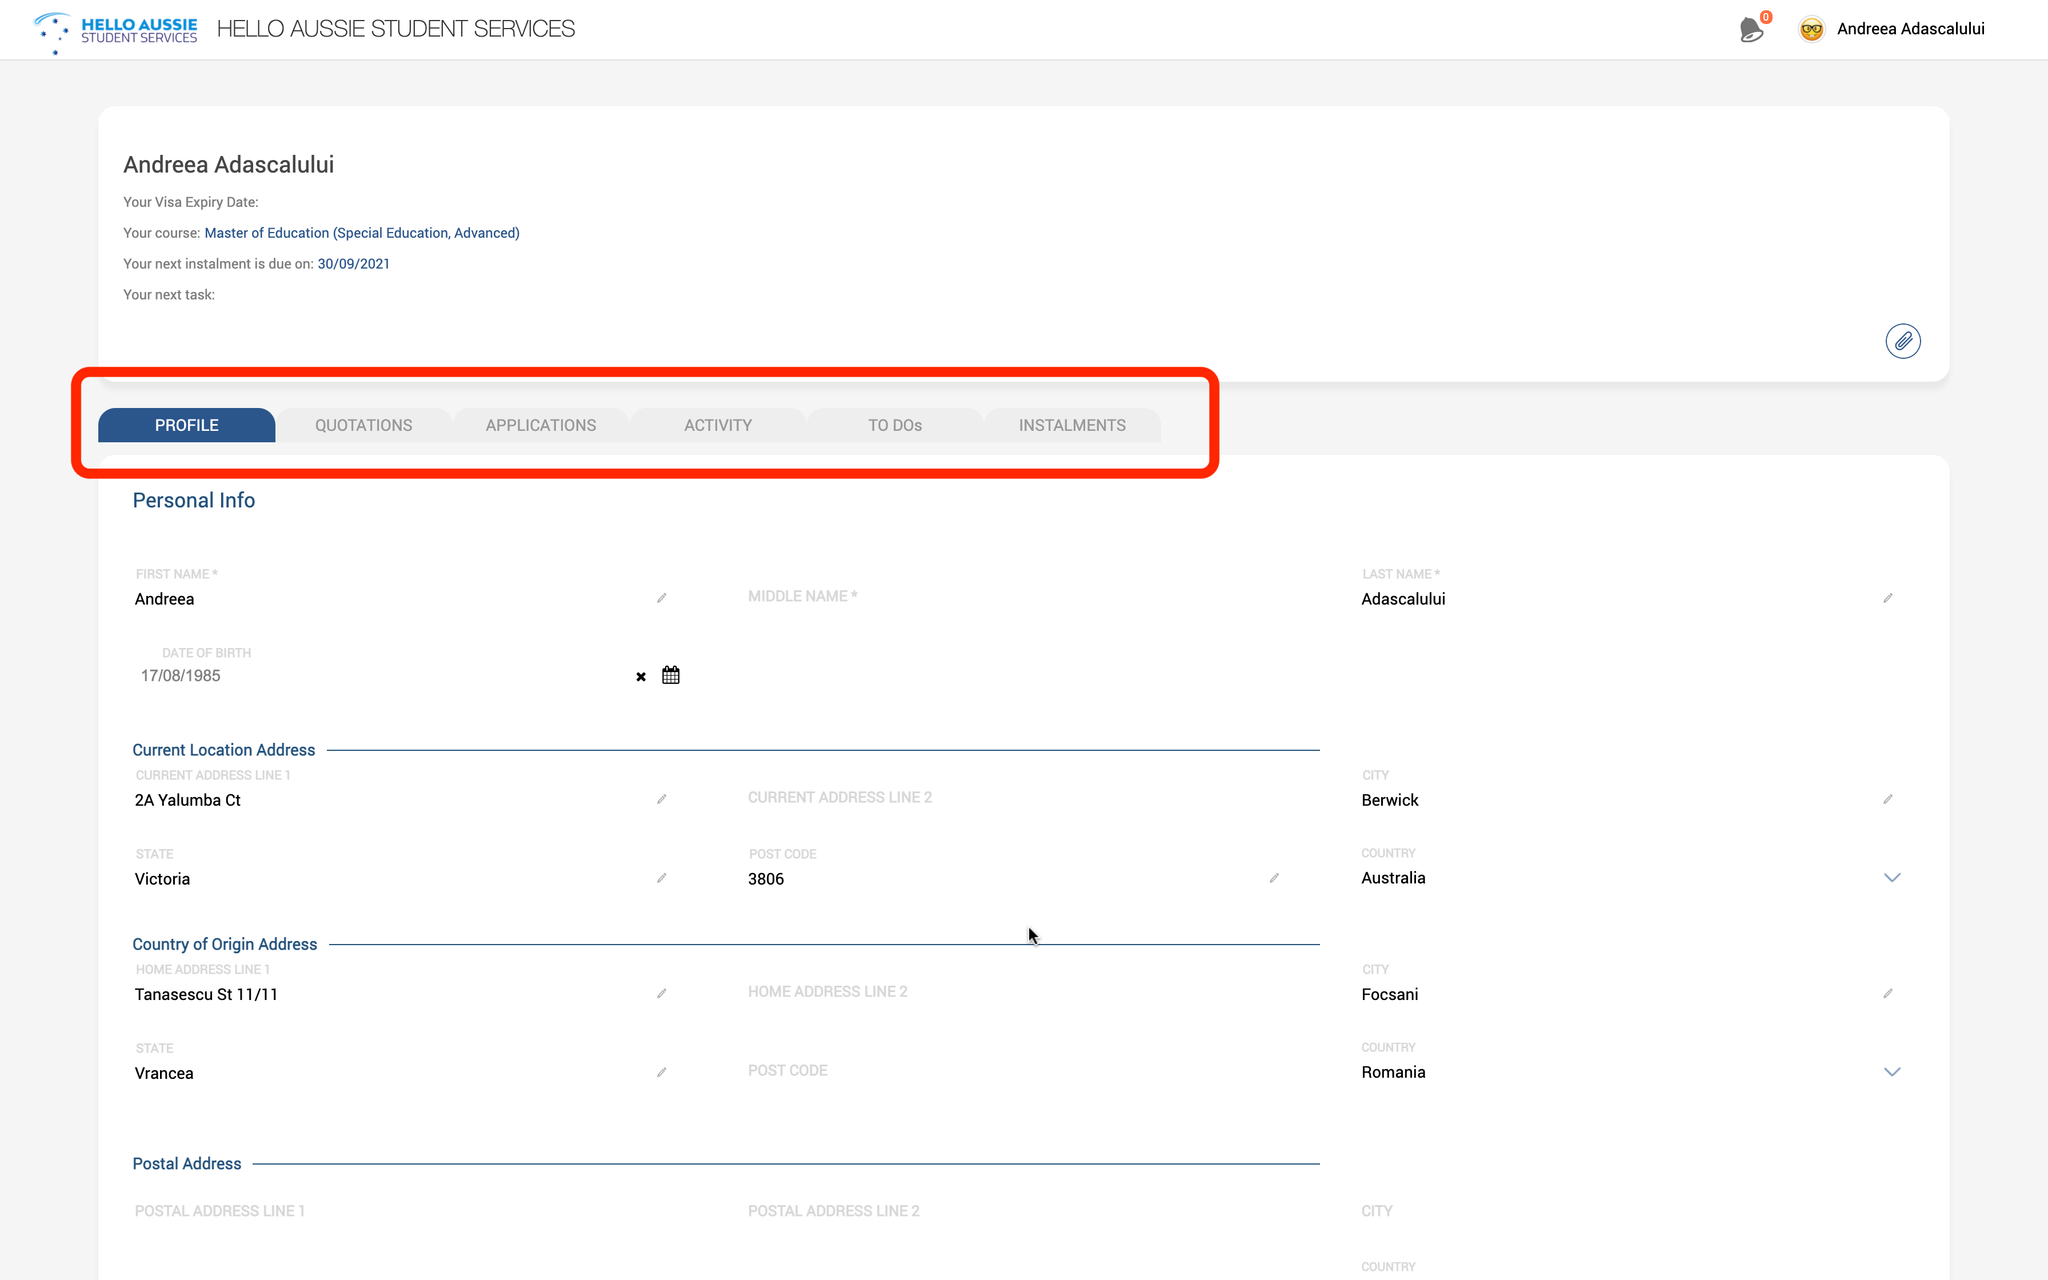
Task: Open the date of birth calendar picker
Action: click(x=671, y=675)
